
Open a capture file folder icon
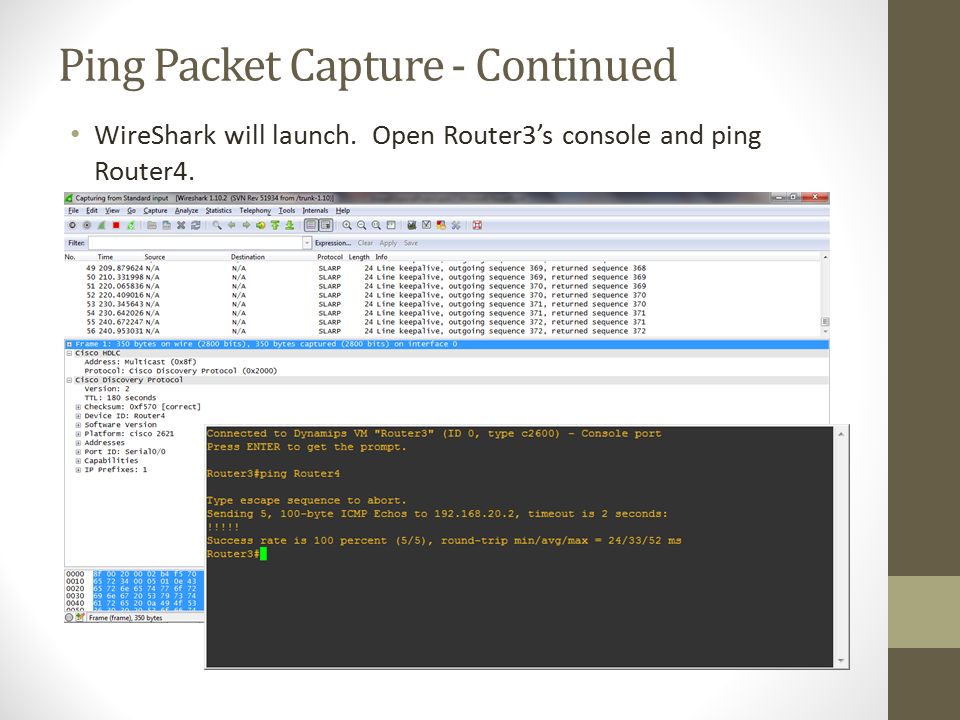[x=152, y=225]
